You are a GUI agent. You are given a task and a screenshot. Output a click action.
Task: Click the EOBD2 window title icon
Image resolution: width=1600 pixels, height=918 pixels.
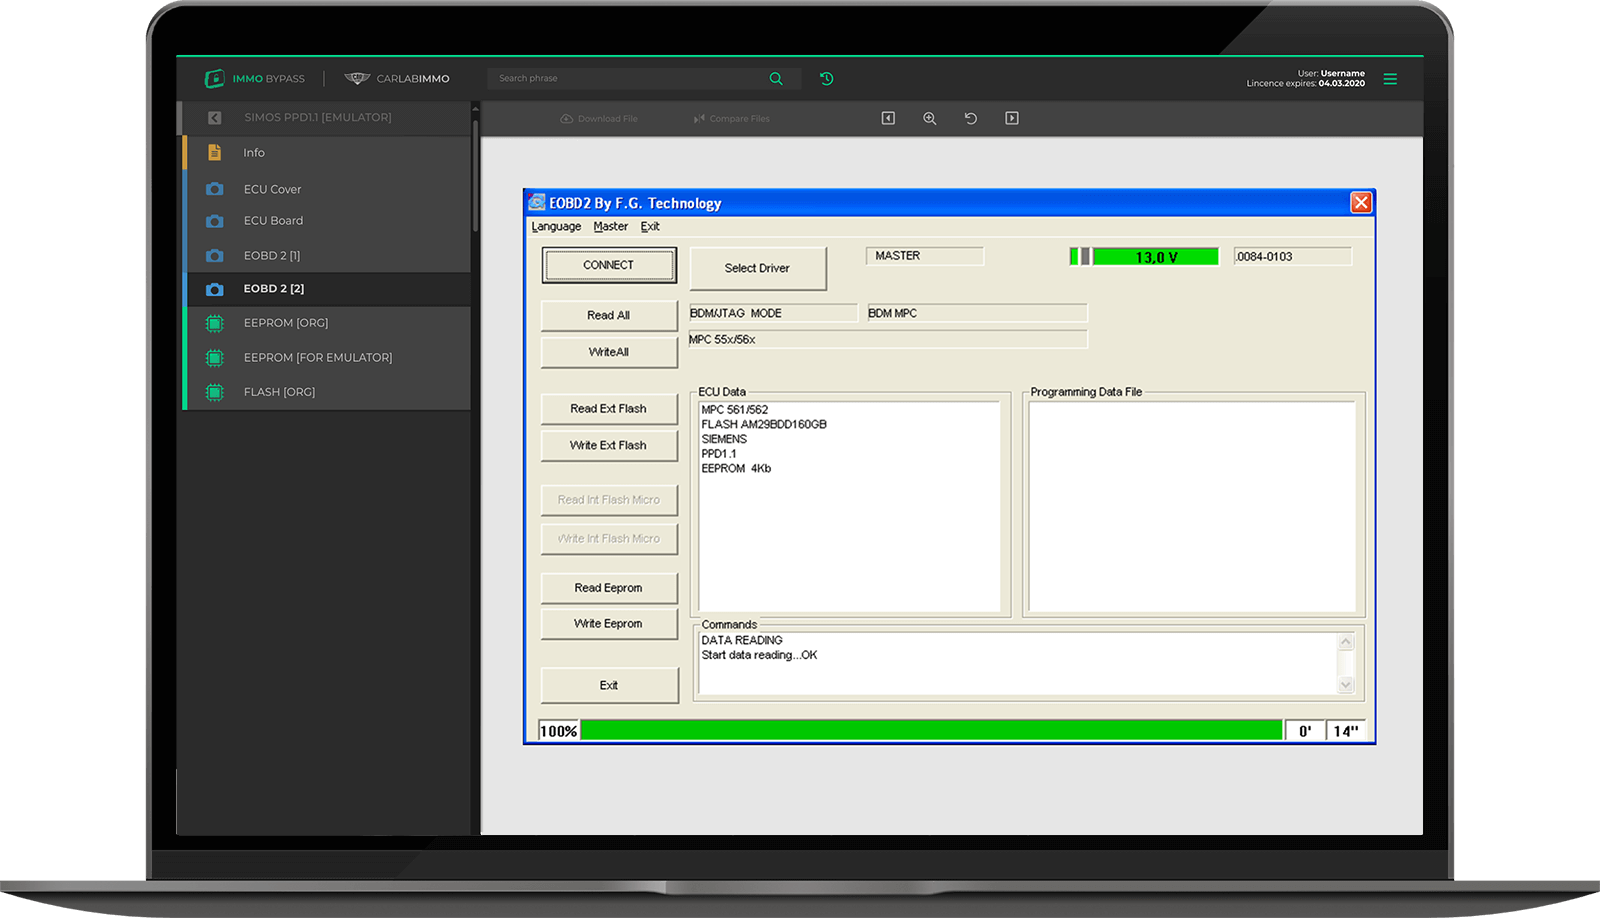[x=537, y=202]
